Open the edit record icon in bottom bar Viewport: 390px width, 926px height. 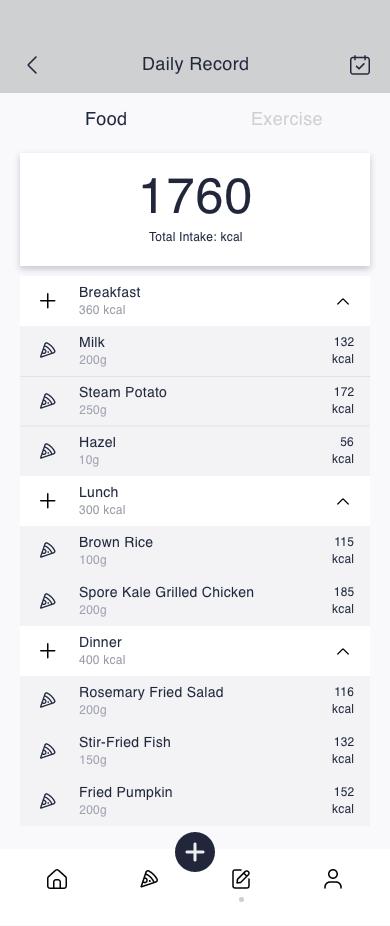tap(241, 879)
